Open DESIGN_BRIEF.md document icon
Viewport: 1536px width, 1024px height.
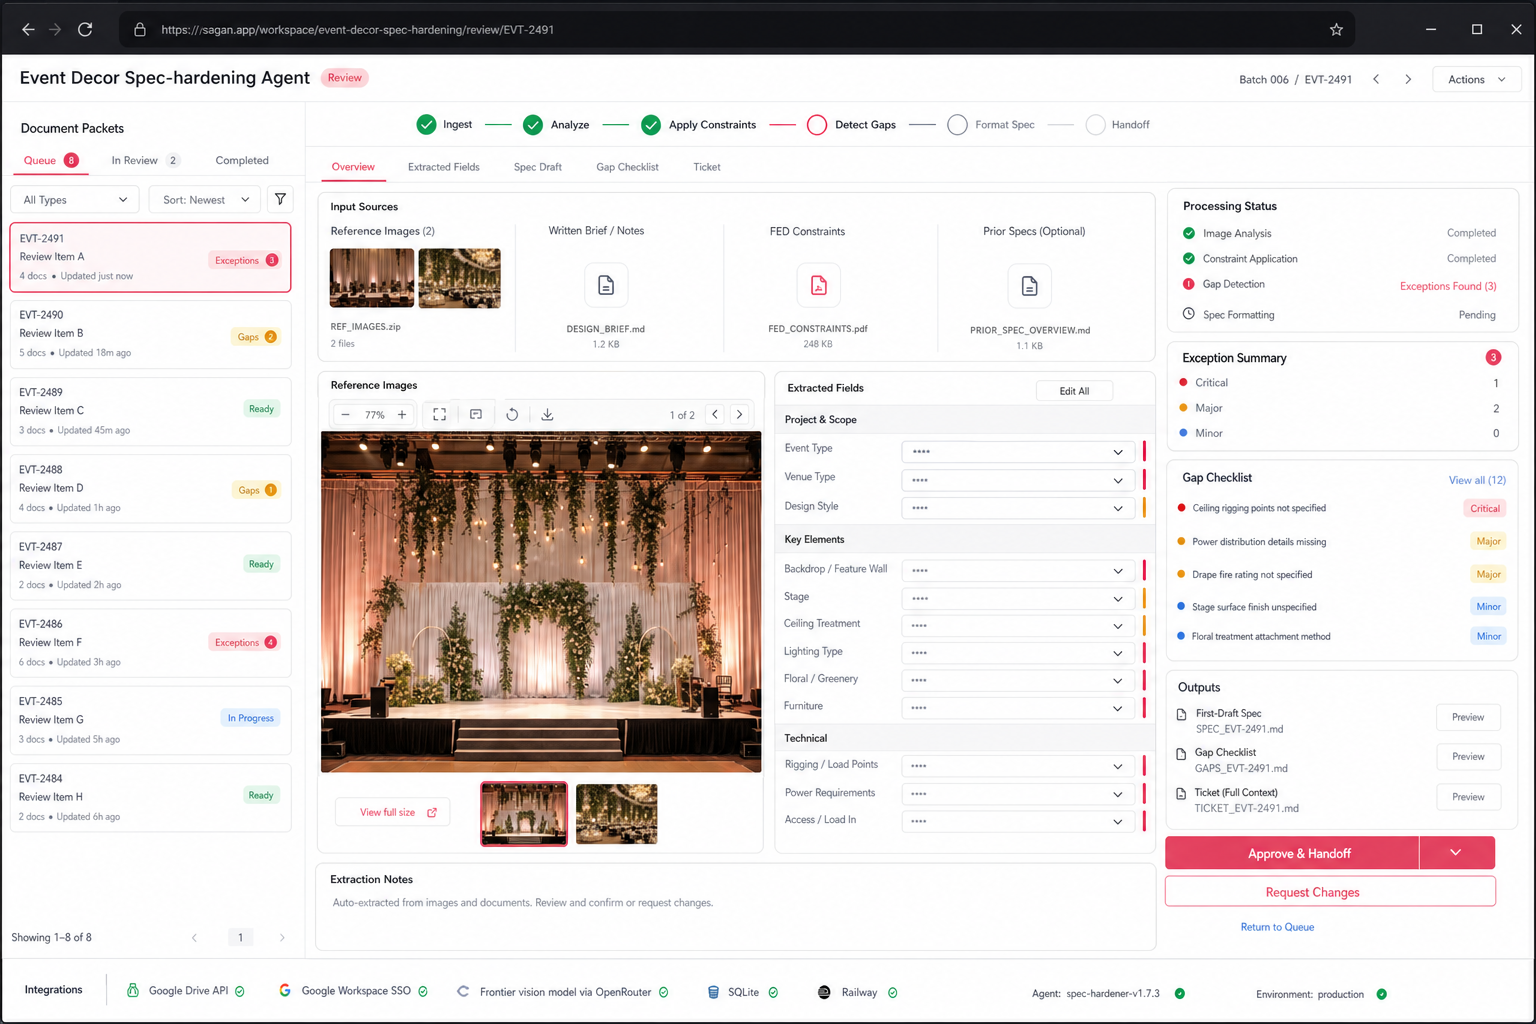click(x=606, y=286)
